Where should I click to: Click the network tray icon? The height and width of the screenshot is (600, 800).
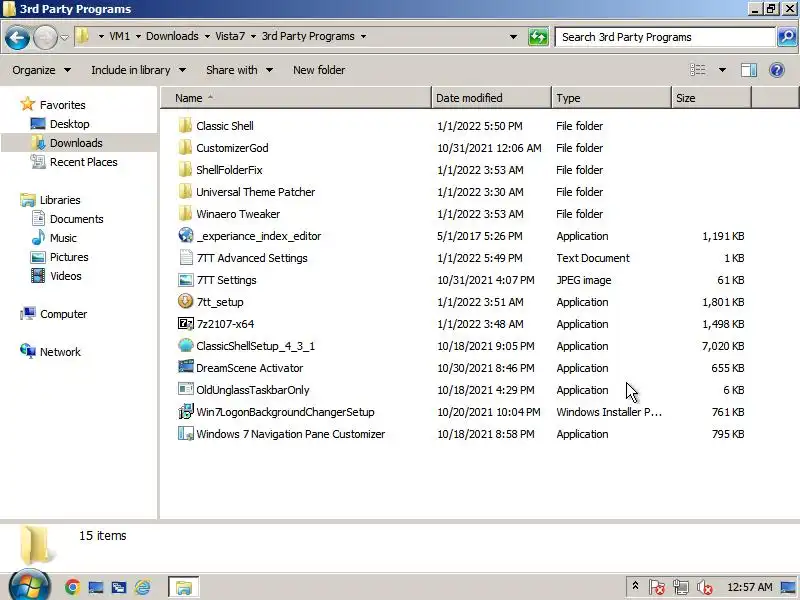tap(681, 587)
